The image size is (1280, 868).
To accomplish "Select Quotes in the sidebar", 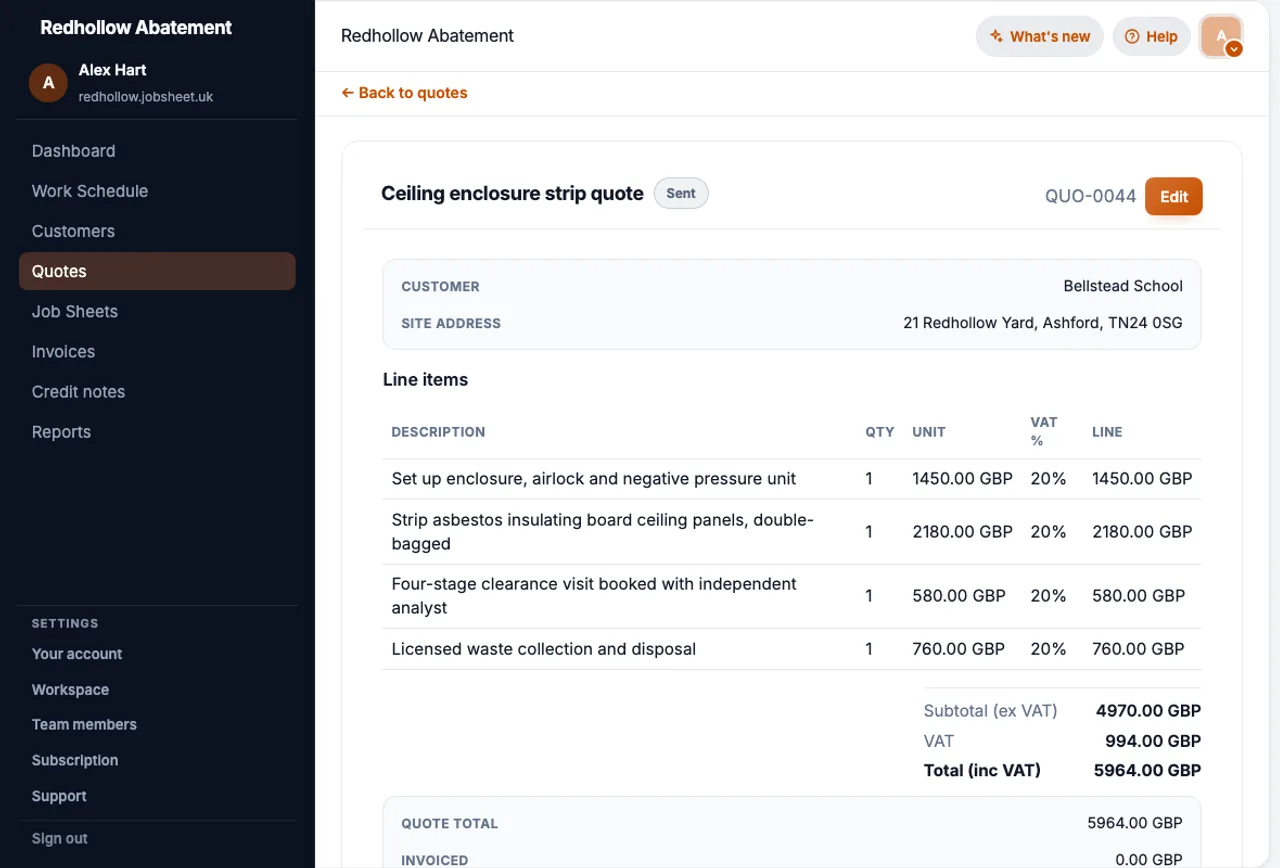I will coord(157,271).
